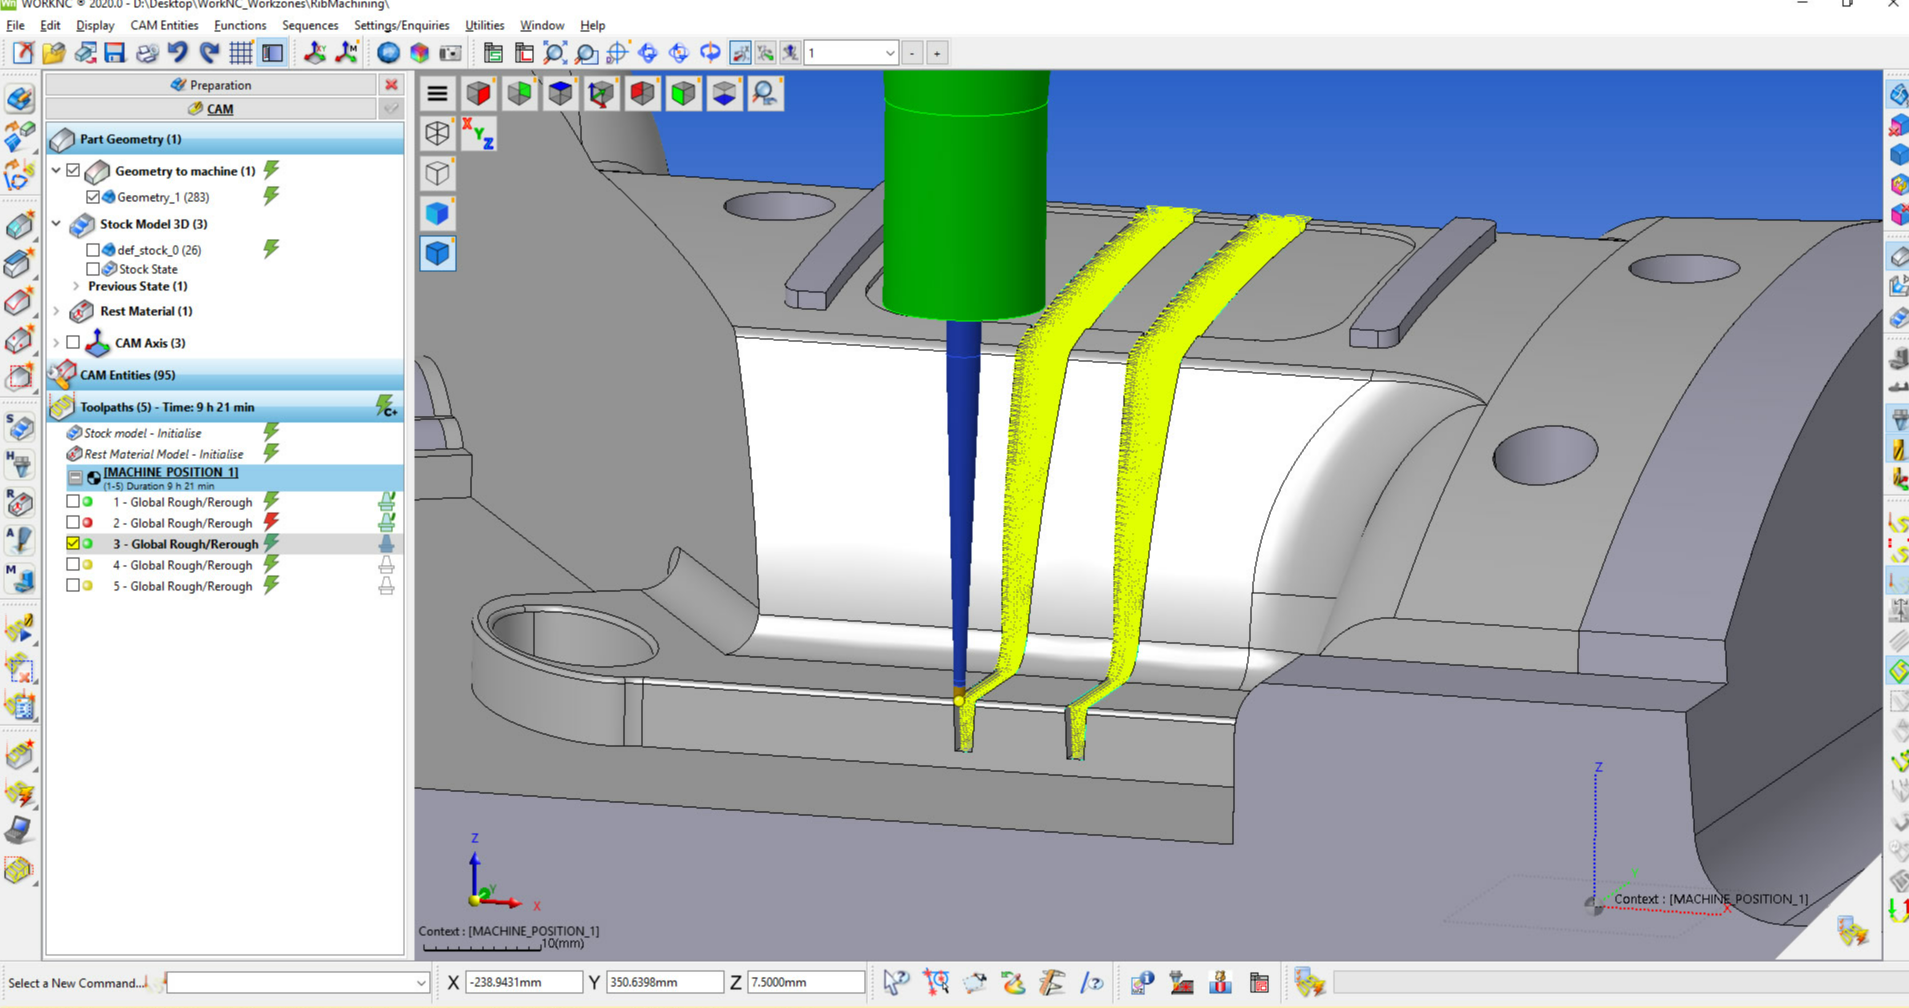
Task: Expand the CAM Axis (3) node
Action: (x=56, y=343)
